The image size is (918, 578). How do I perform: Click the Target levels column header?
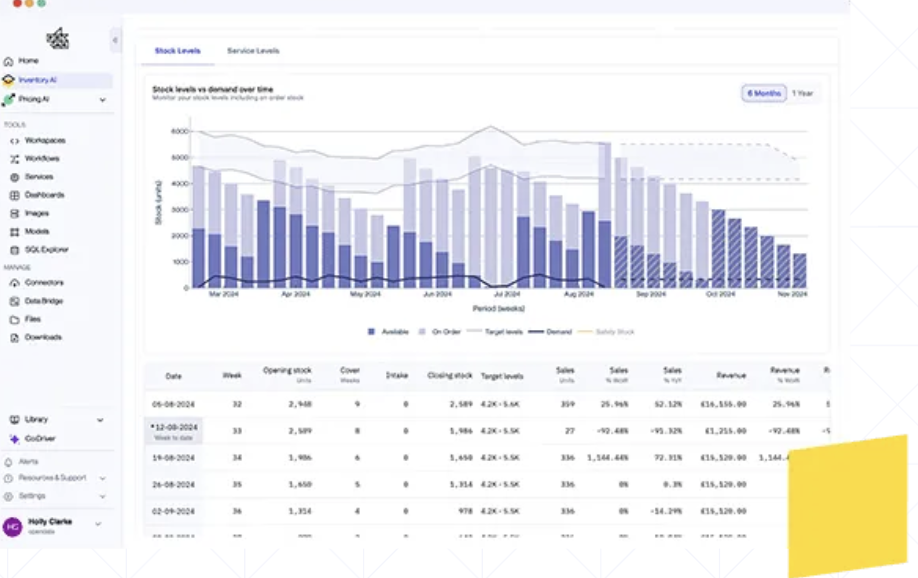pyautogui.click(x=502, y=376)
